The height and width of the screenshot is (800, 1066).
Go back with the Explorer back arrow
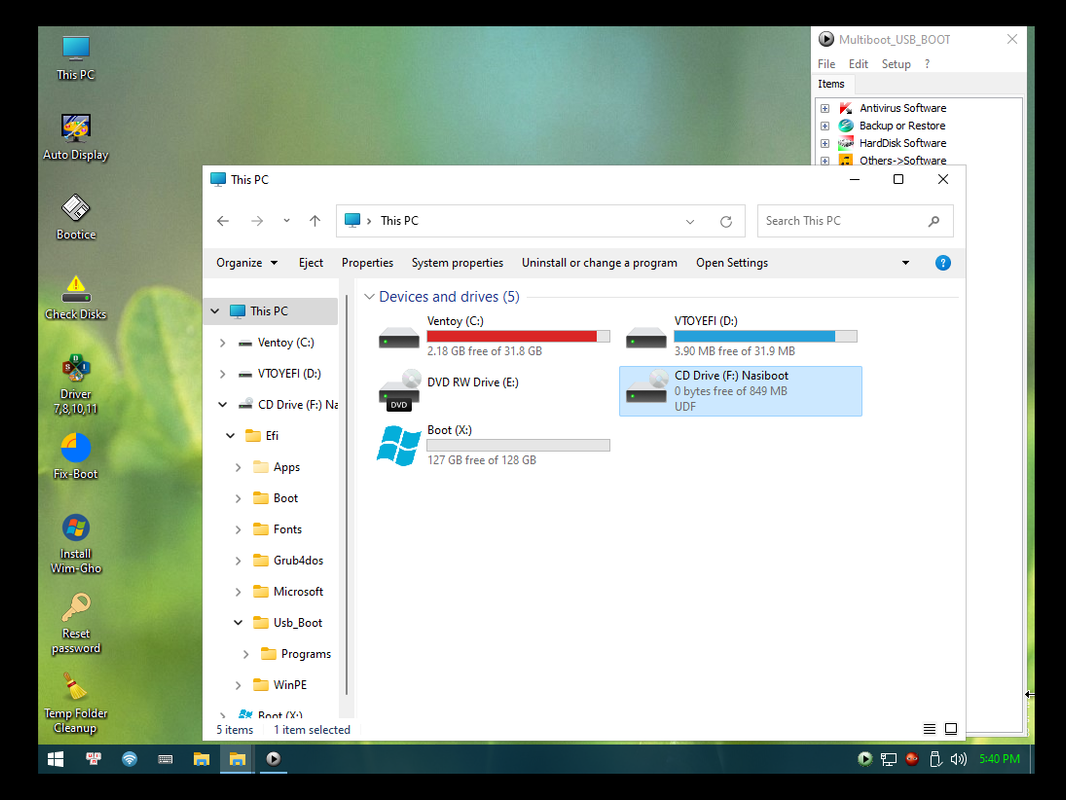click(x=223, y=221)
